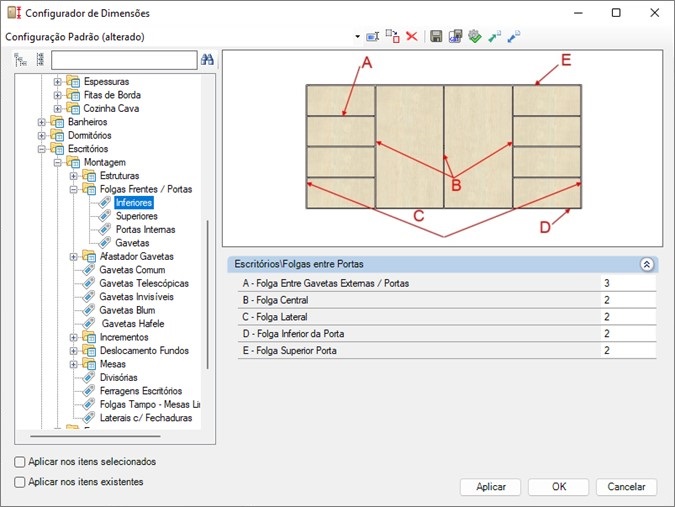Select the Superiores tree item
Viewport: 675px width, 507px height.
136,216
